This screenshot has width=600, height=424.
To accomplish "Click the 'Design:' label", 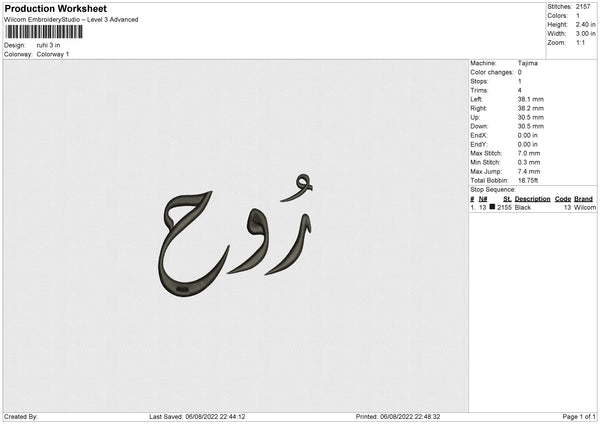I will click(x=15, y=45).
